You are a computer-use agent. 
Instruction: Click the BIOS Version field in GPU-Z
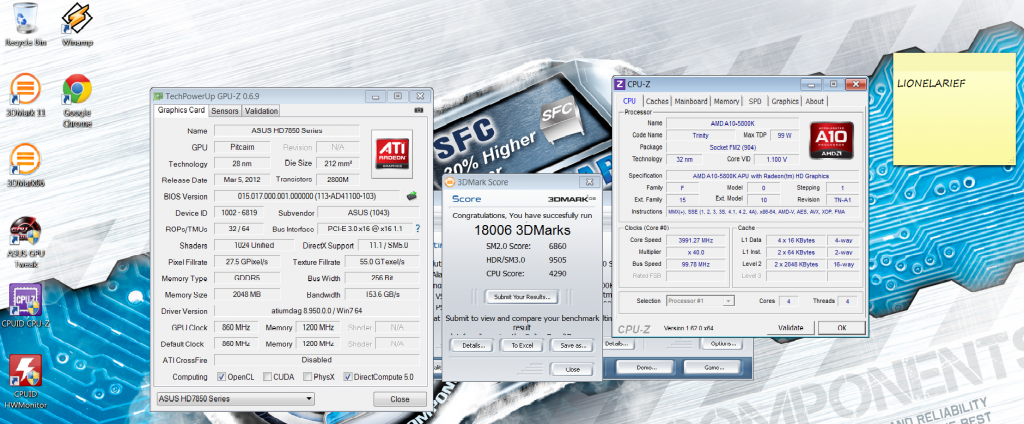pos(308,196)
